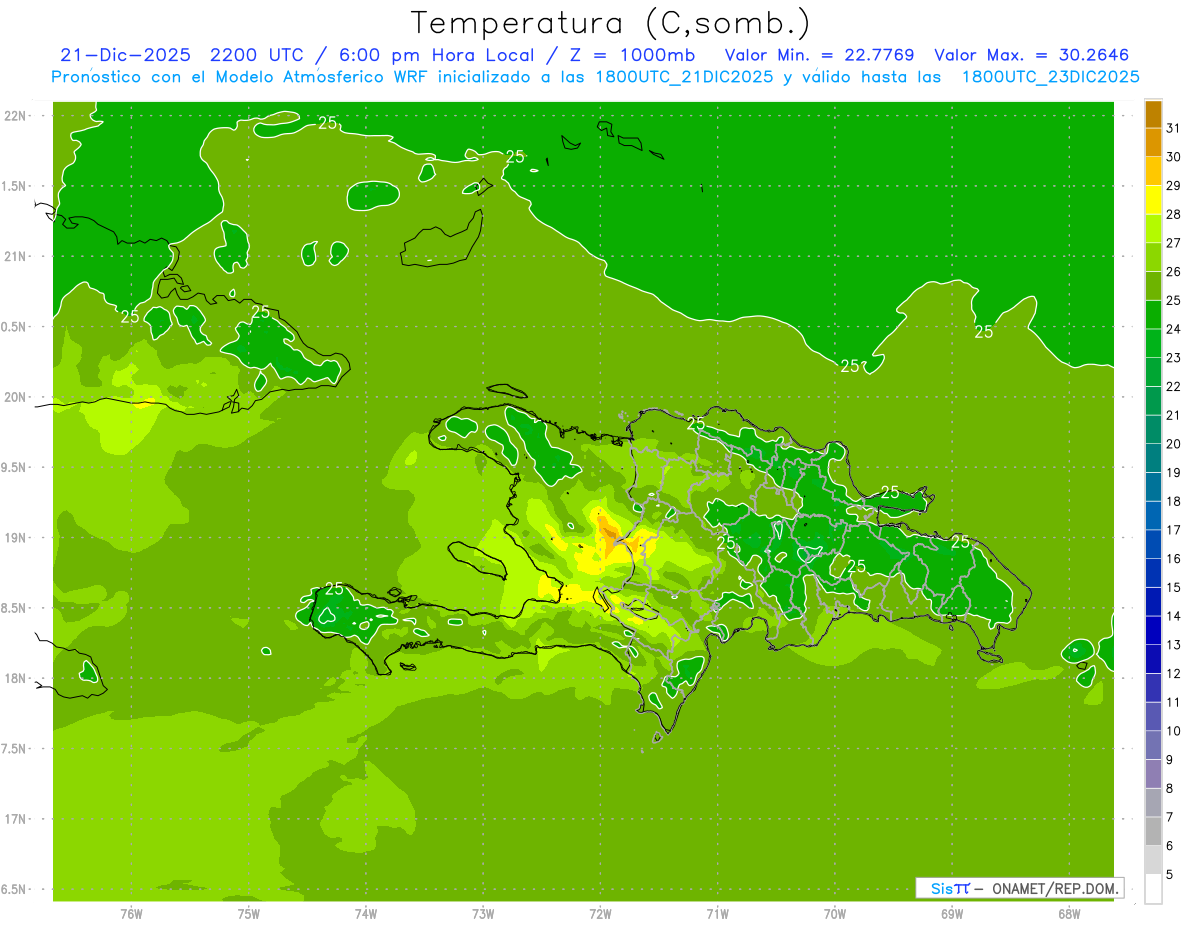
Task: Click the '74W' longitude axis label
Action: click(366, 914)
